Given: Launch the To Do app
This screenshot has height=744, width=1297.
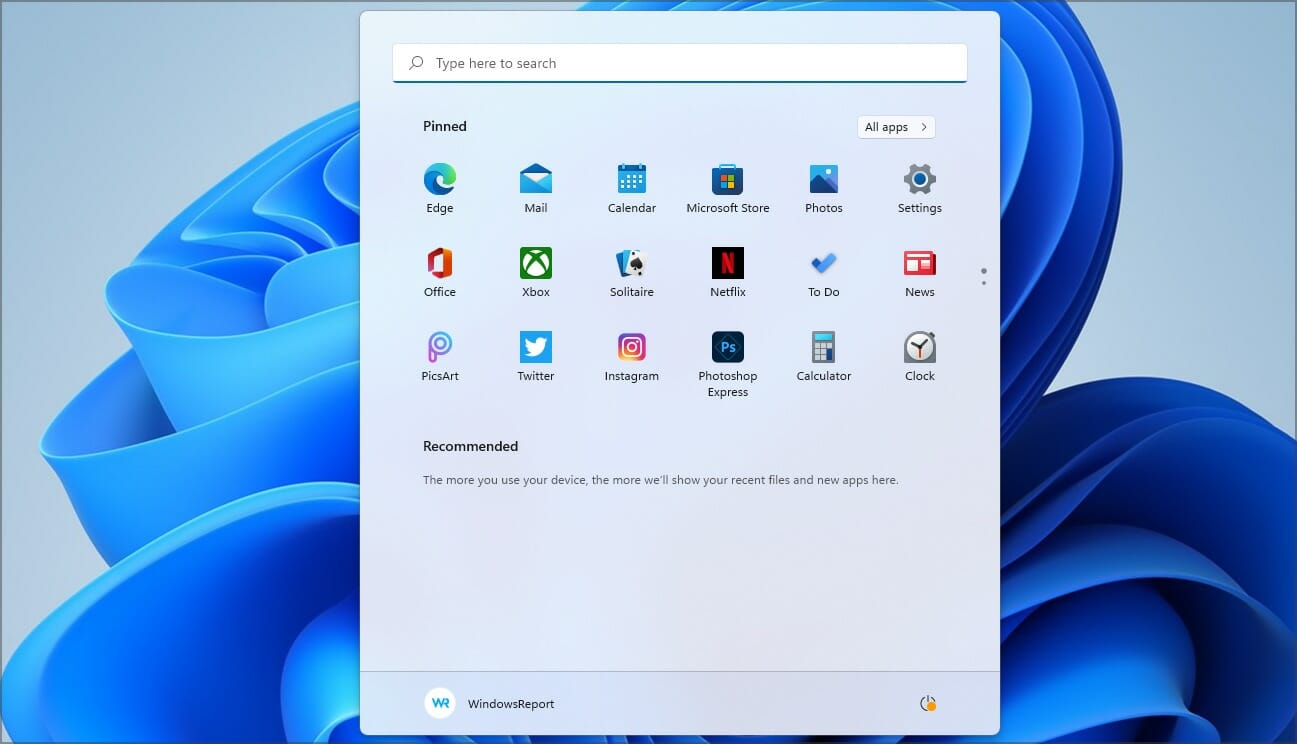Looking at the screenshot, I should pos(824,273).
